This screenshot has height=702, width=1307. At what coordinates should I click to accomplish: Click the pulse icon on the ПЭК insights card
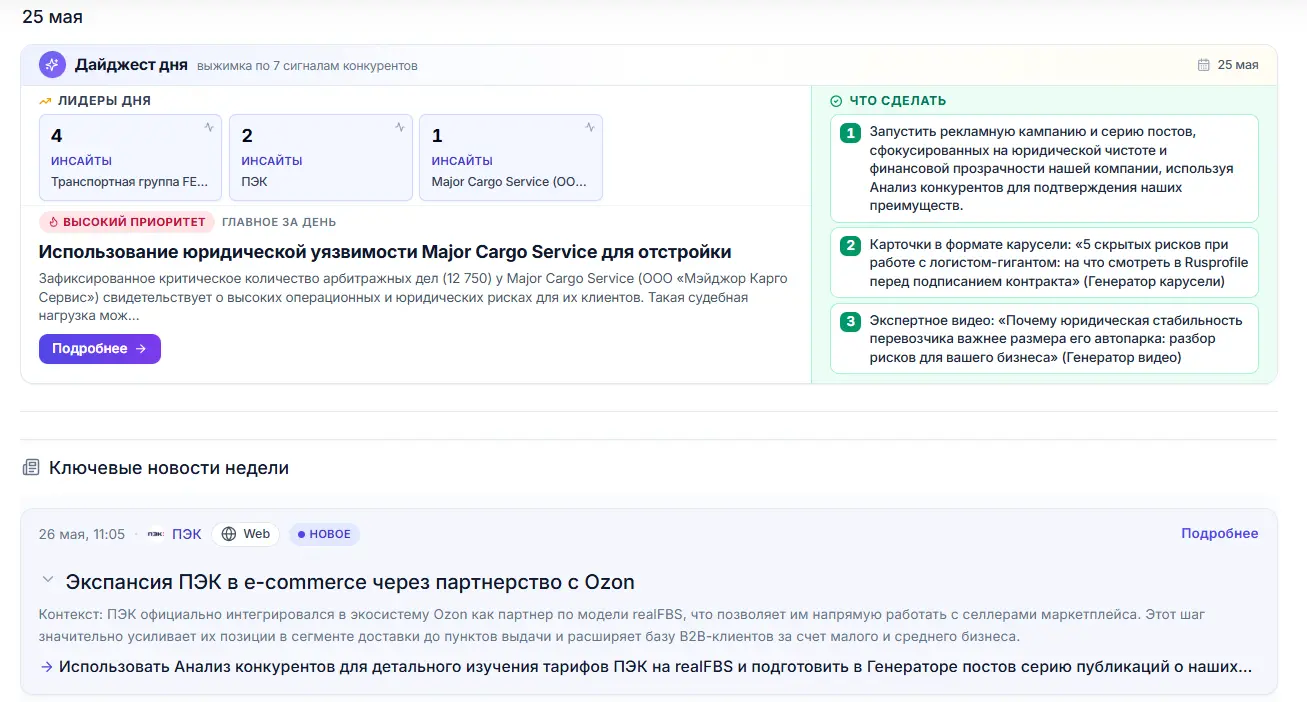(x=400, y=127)
